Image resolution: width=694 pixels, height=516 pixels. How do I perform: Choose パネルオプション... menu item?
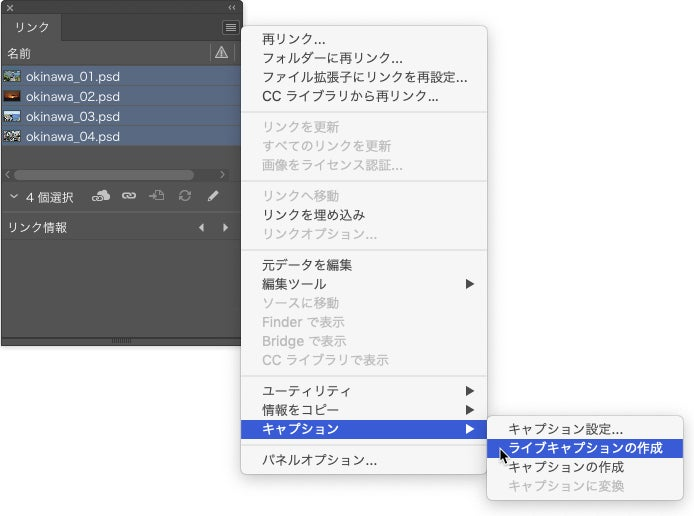click(x=364, y=460)
